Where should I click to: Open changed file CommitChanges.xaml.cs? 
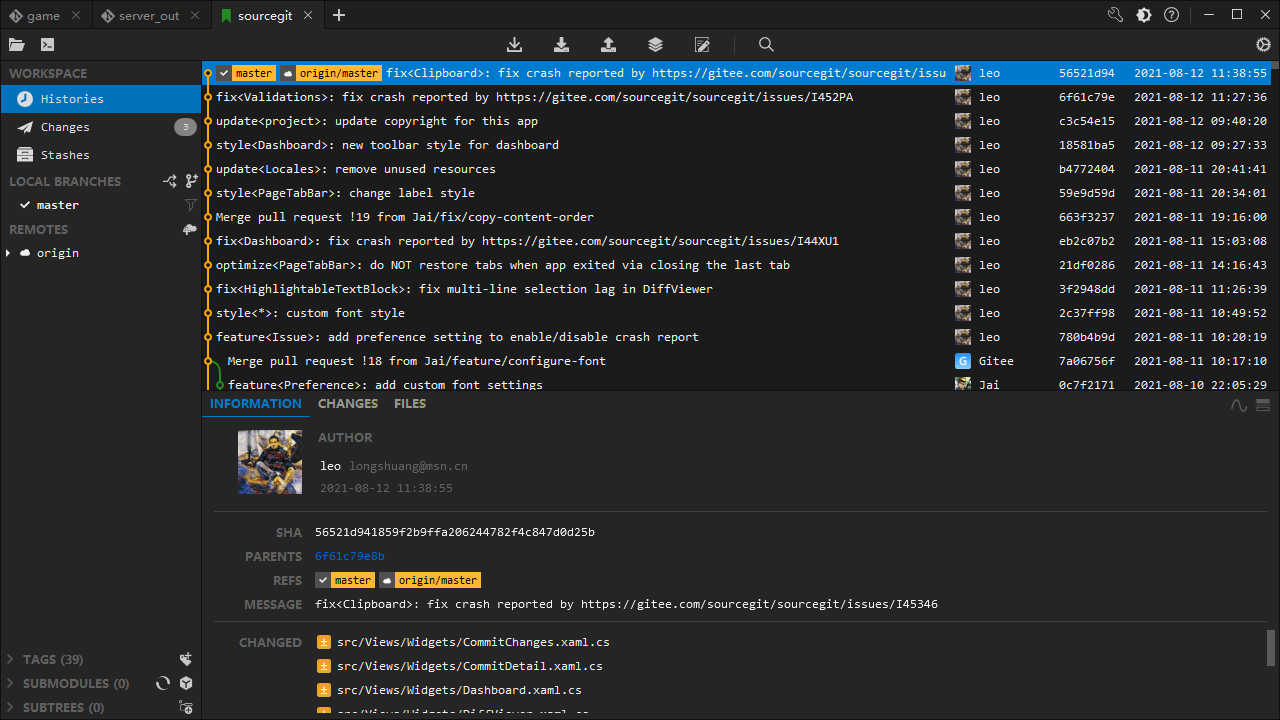[473, 642]
